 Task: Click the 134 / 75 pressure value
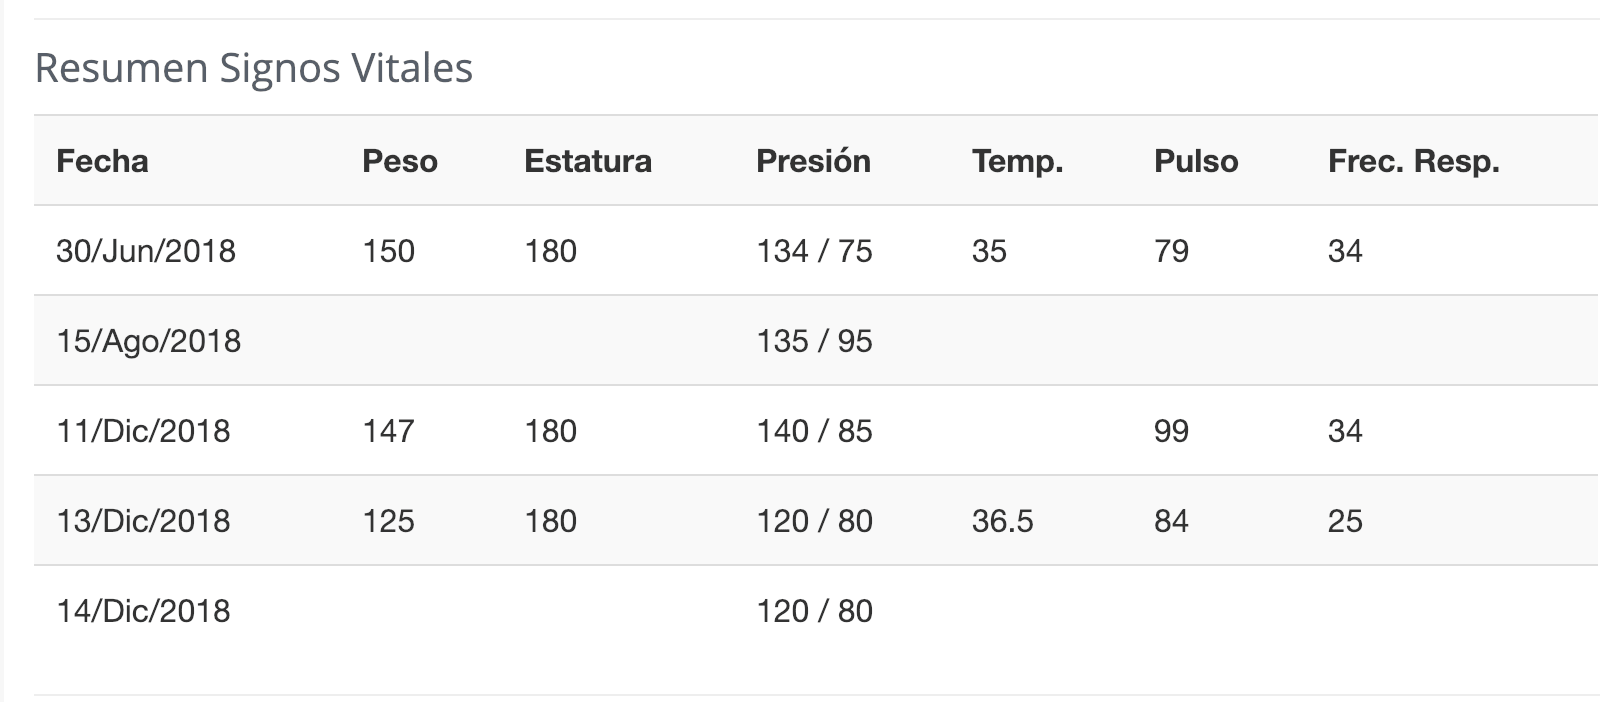click(x=814, y=251)
